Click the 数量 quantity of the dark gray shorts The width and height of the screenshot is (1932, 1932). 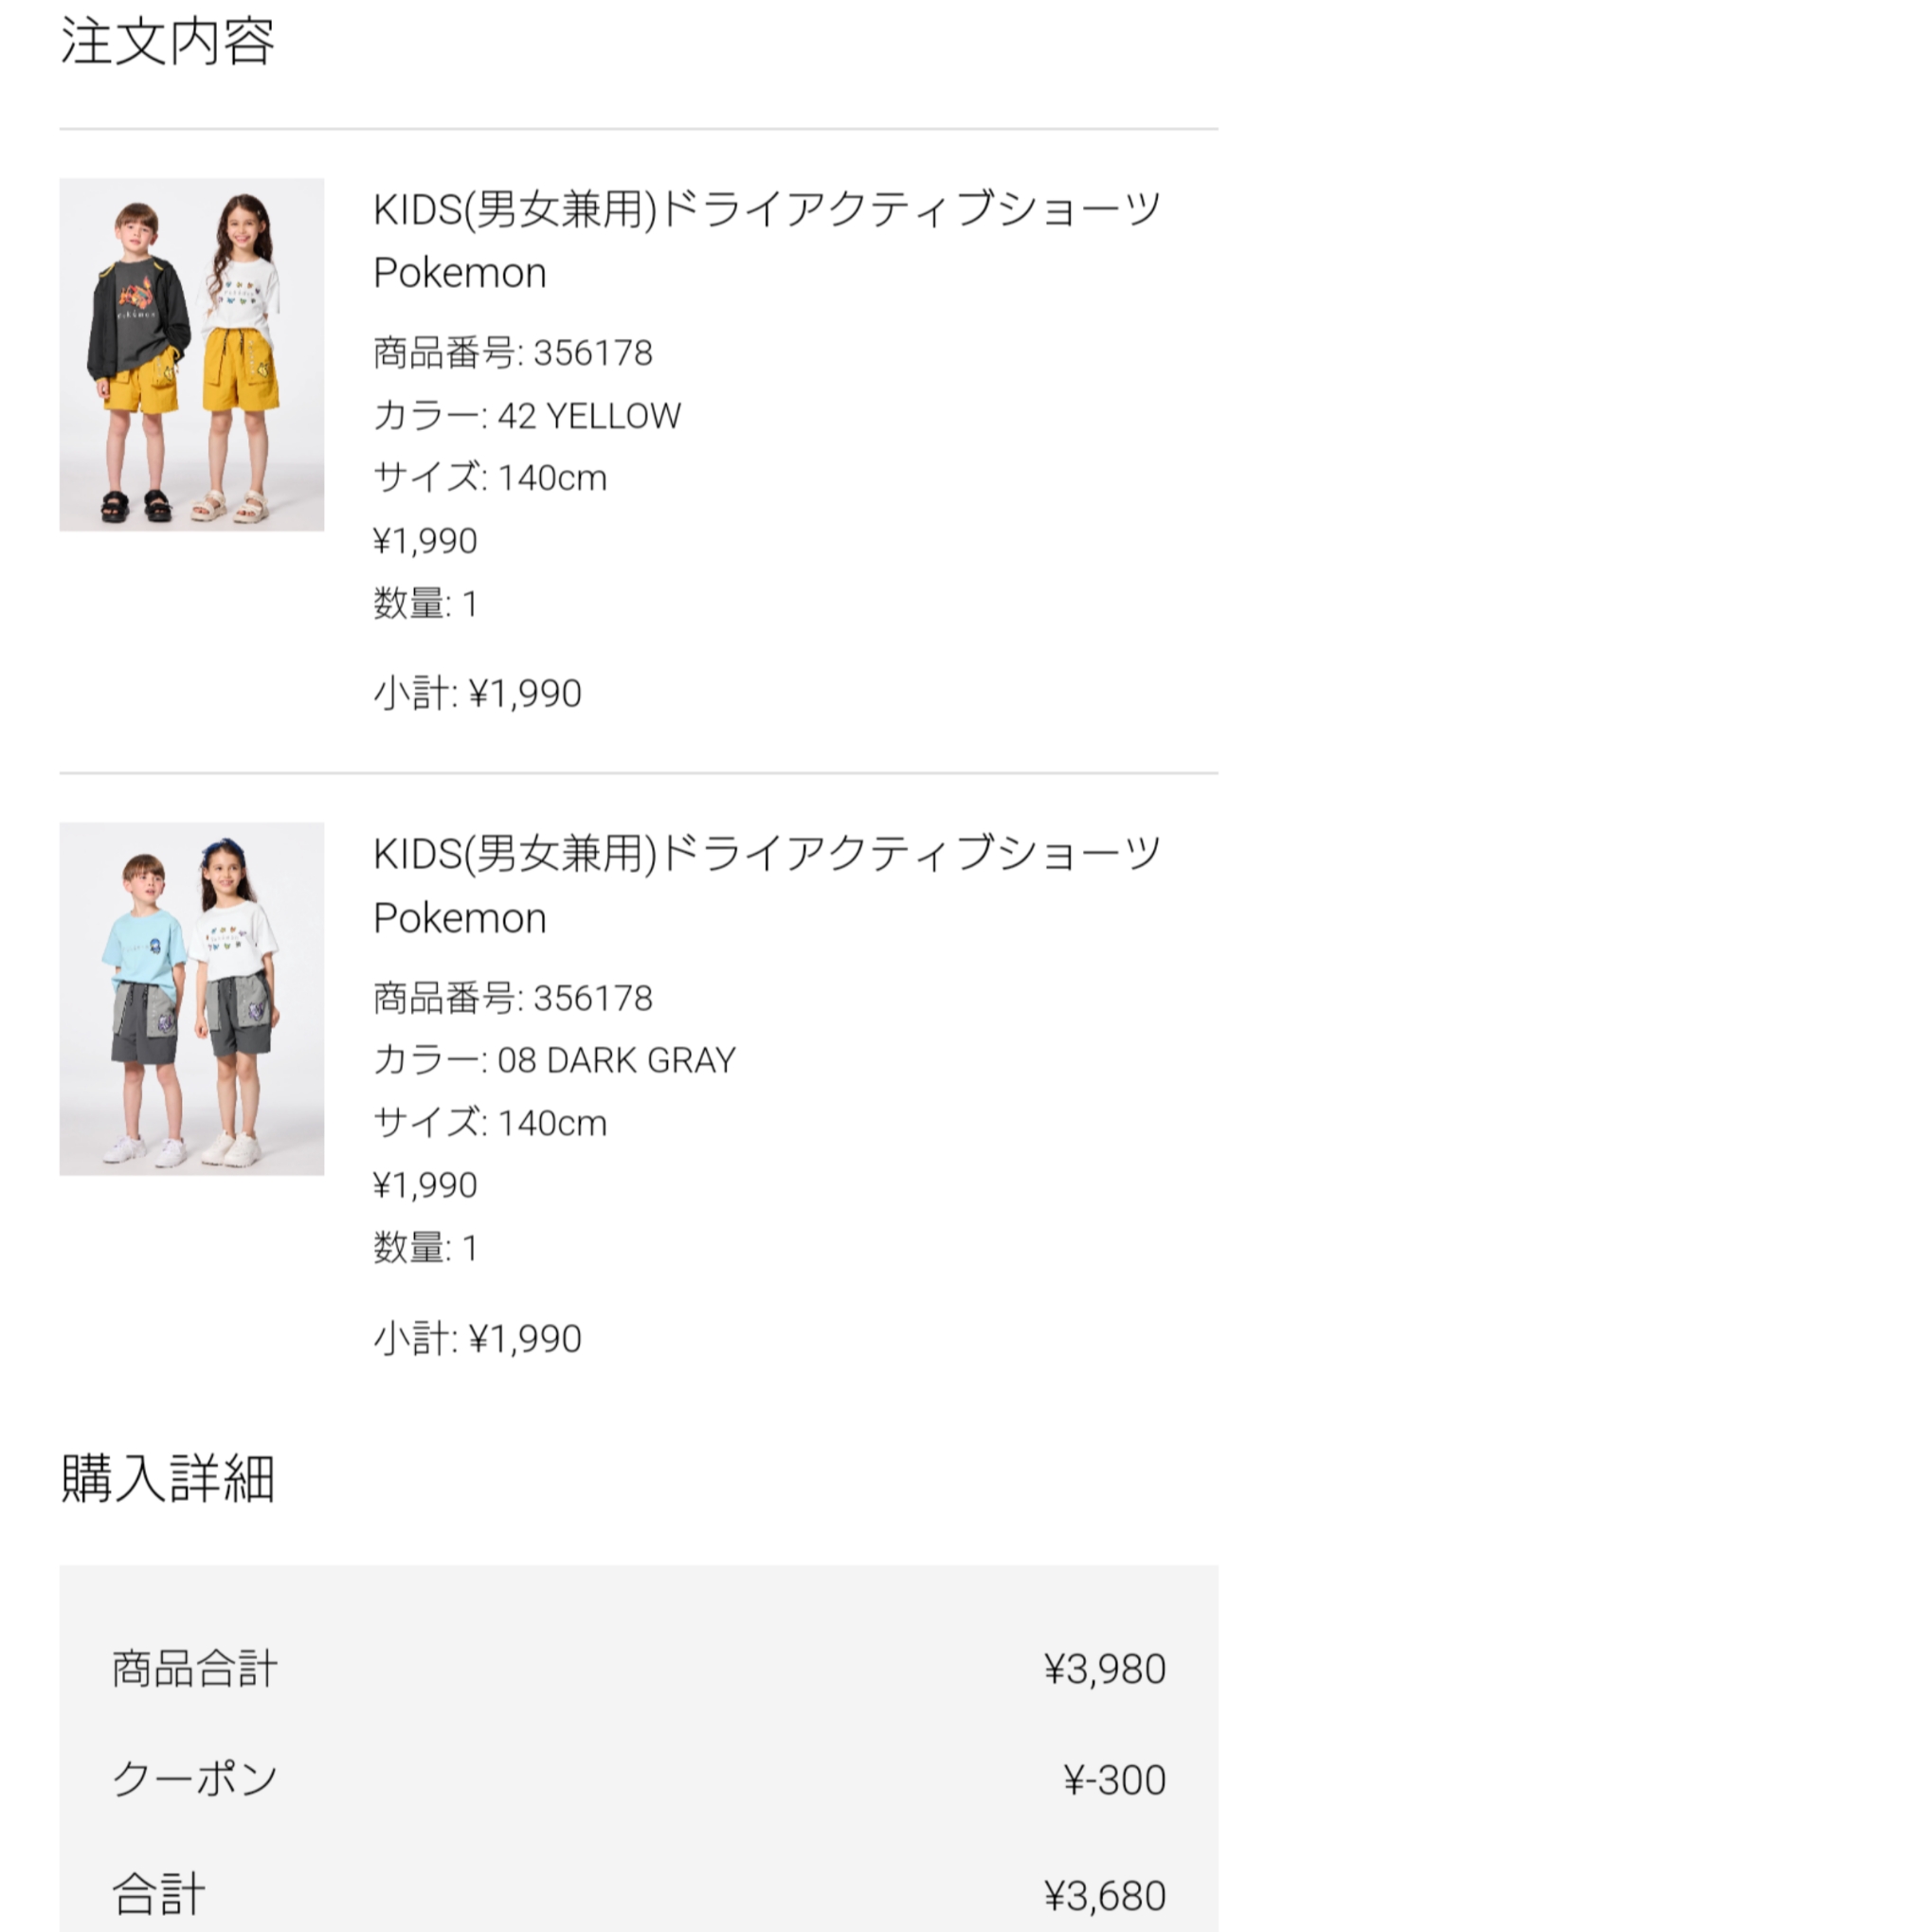pyautogui.click(x=425, y=1248)
